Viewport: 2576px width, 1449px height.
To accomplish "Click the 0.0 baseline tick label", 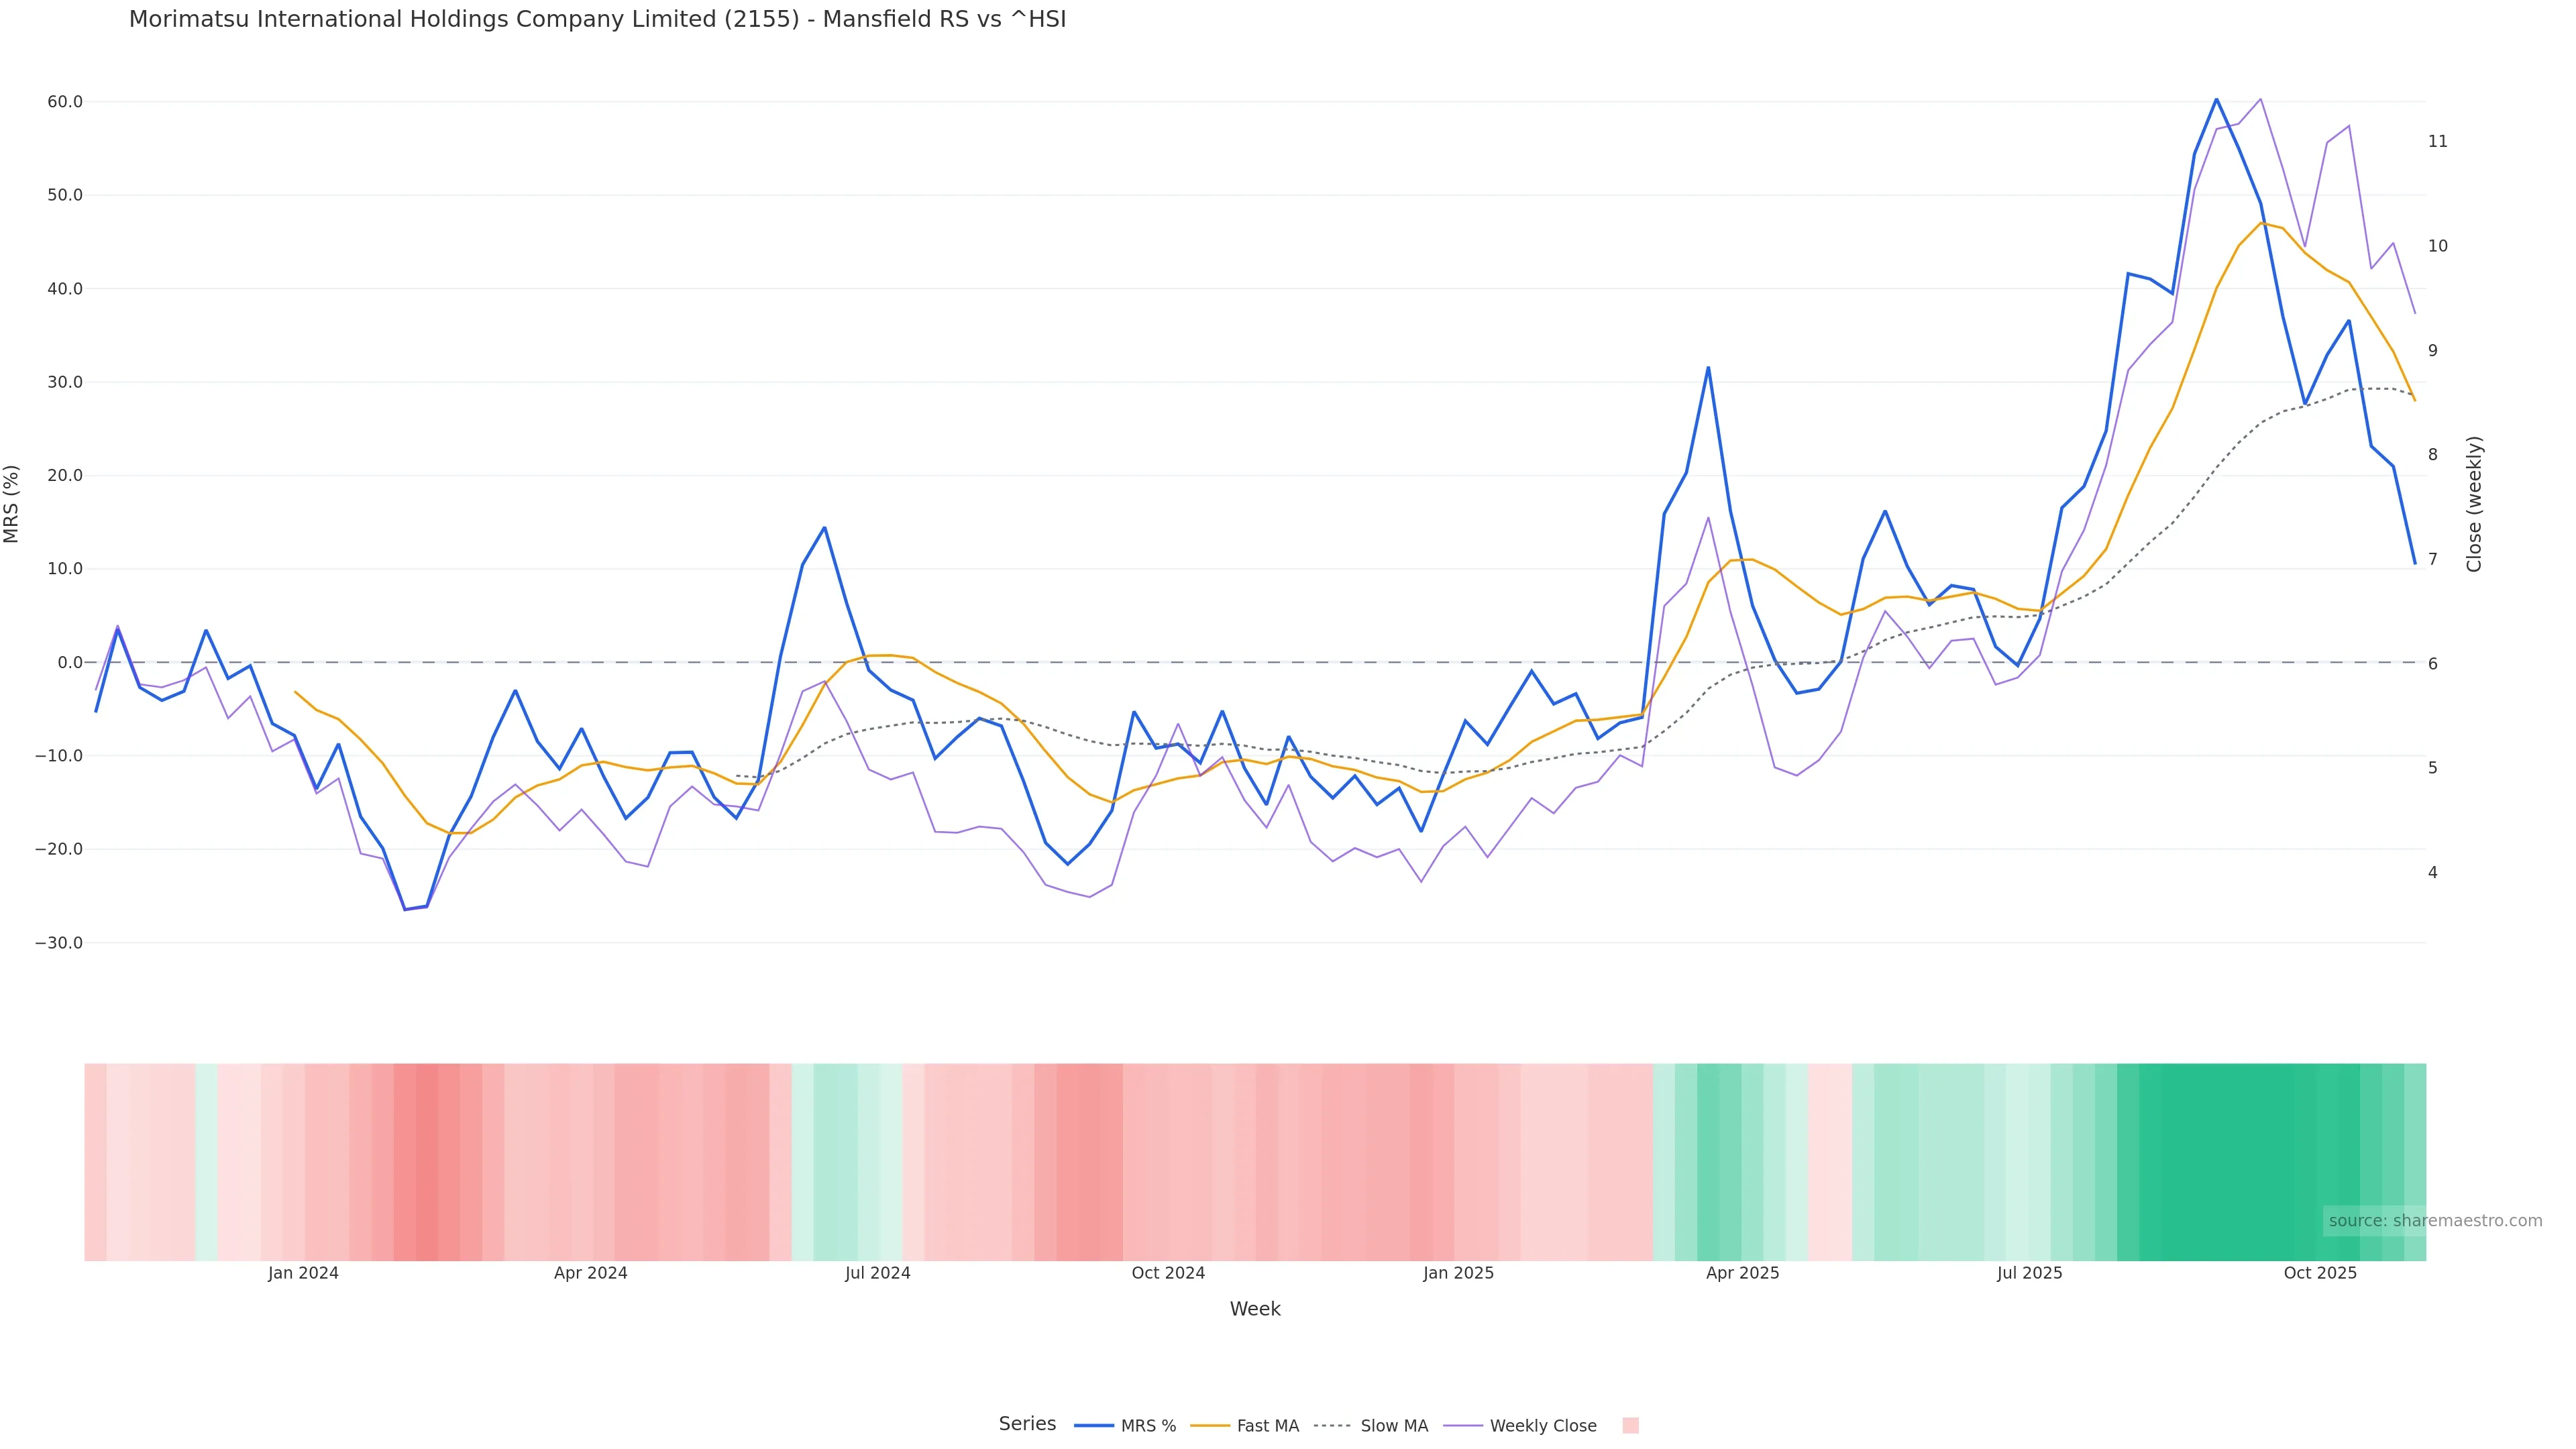I will [x=69, y=662].
